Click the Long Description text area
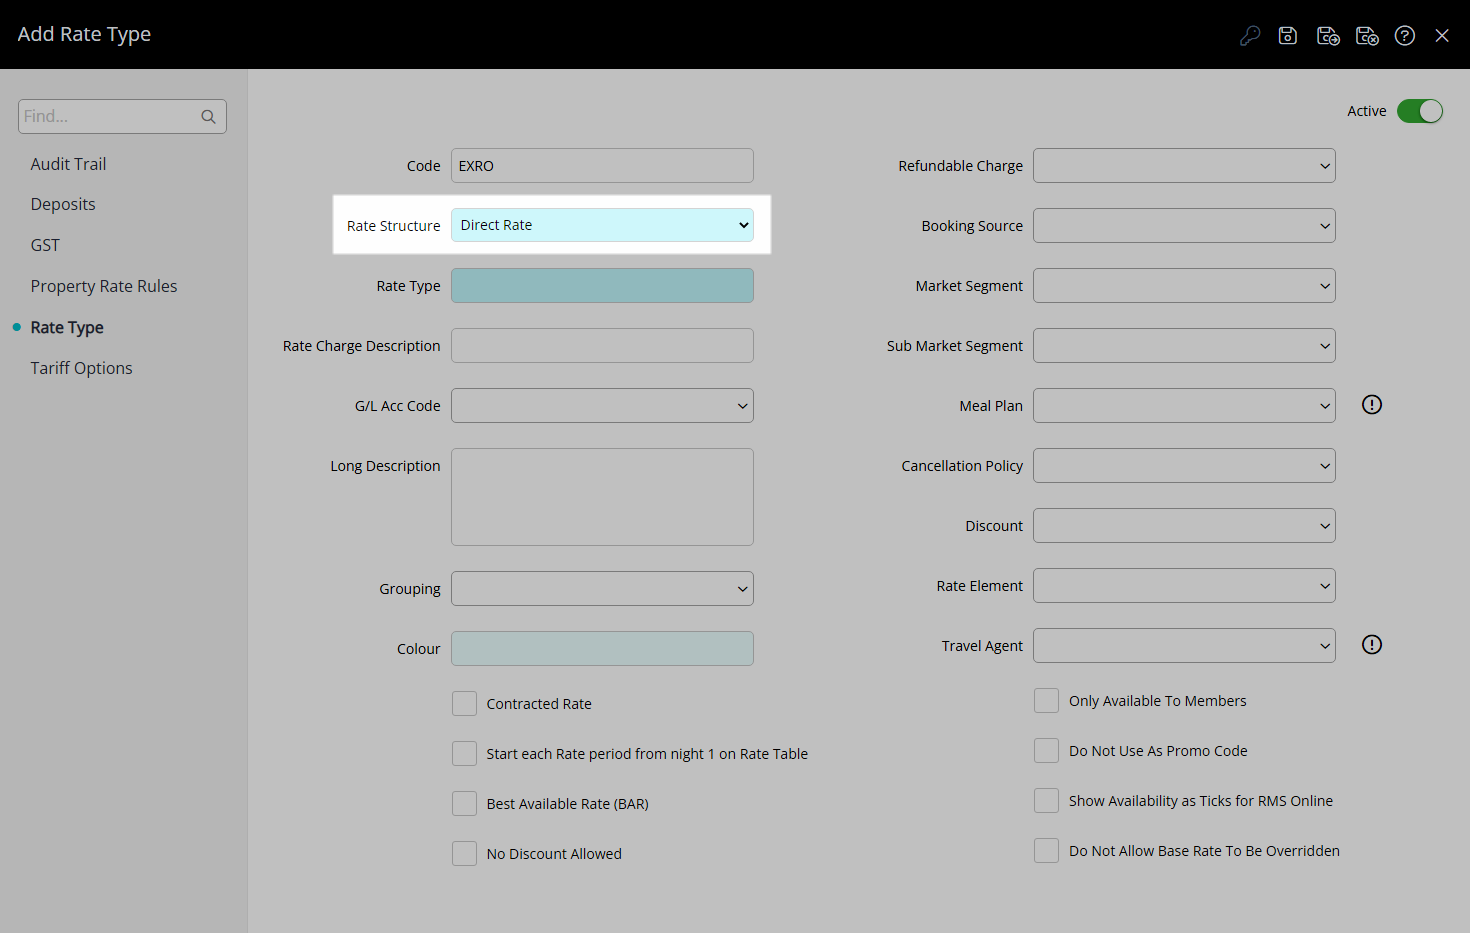Image resolution: width=1470 pixels, height=933 pixels. click(x=602, y=497)
